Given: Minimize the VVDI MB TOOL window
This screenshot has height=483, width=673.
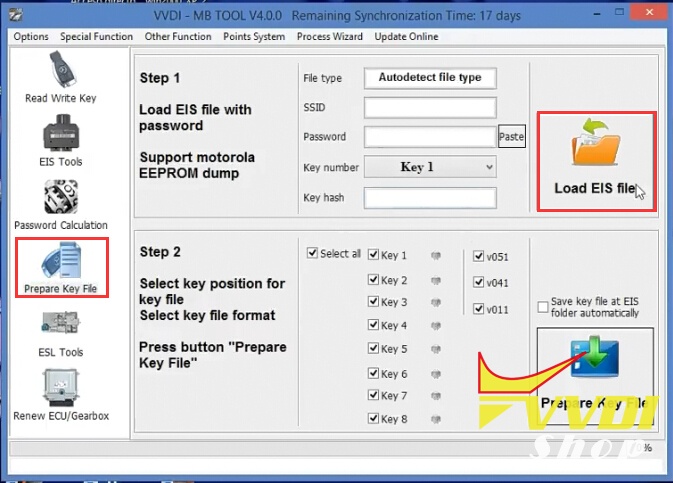Looking at the screenshot, I should coord(597,14).
